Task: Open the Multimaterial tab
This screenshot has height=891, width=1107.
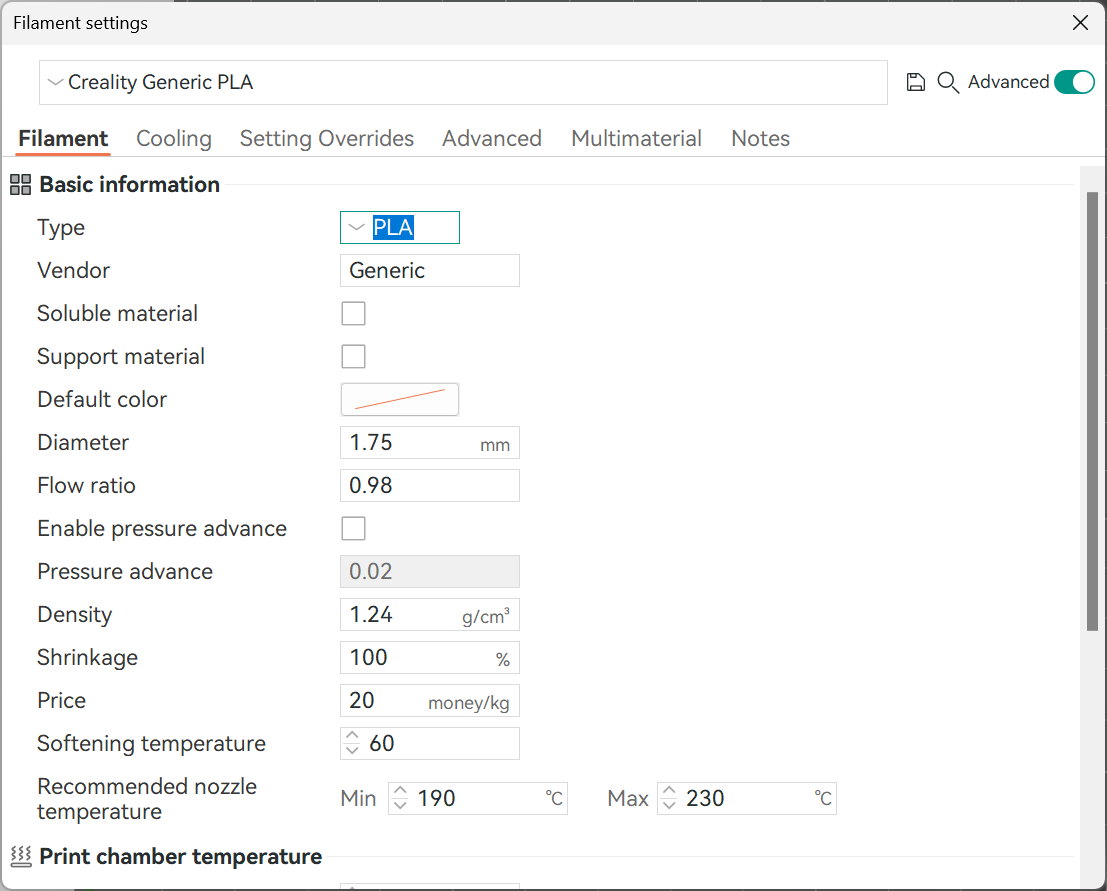Action: click(x=636, y=138)
